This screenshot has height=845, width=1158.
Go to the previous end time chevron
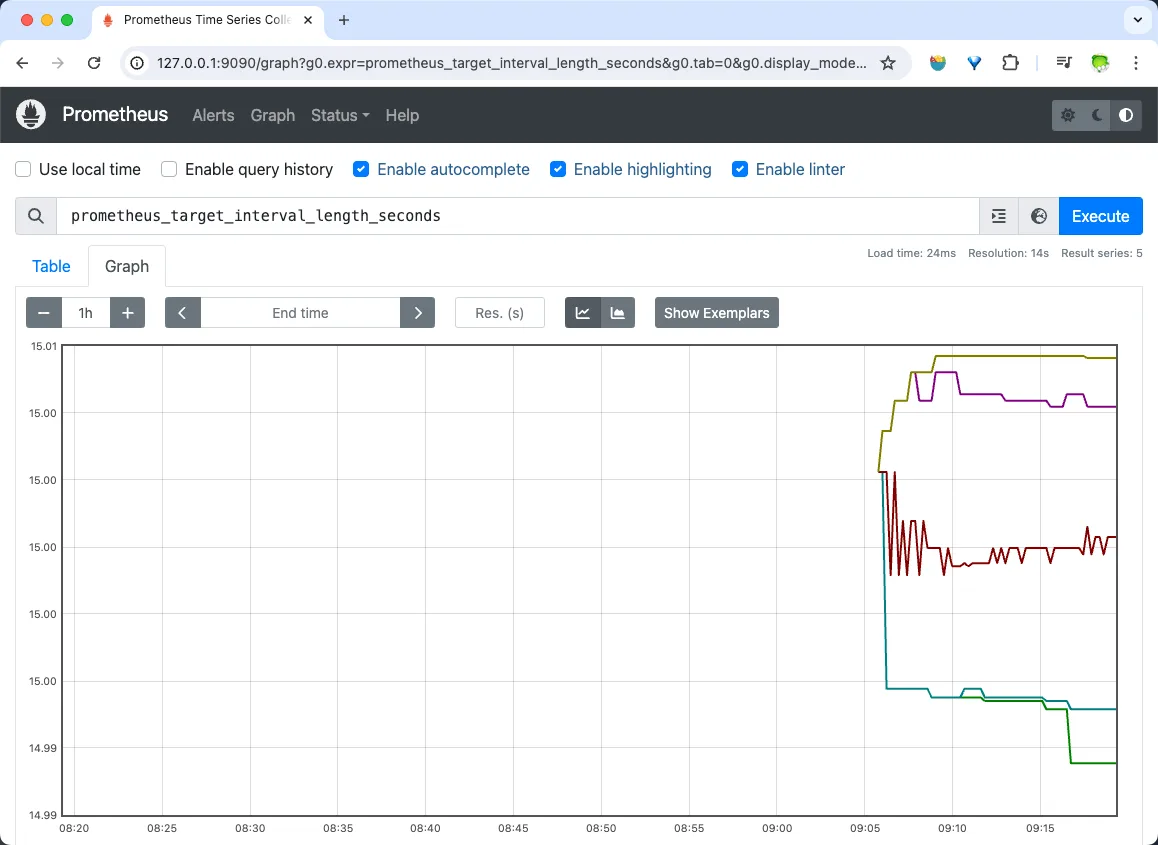click(x=183, y=313)
